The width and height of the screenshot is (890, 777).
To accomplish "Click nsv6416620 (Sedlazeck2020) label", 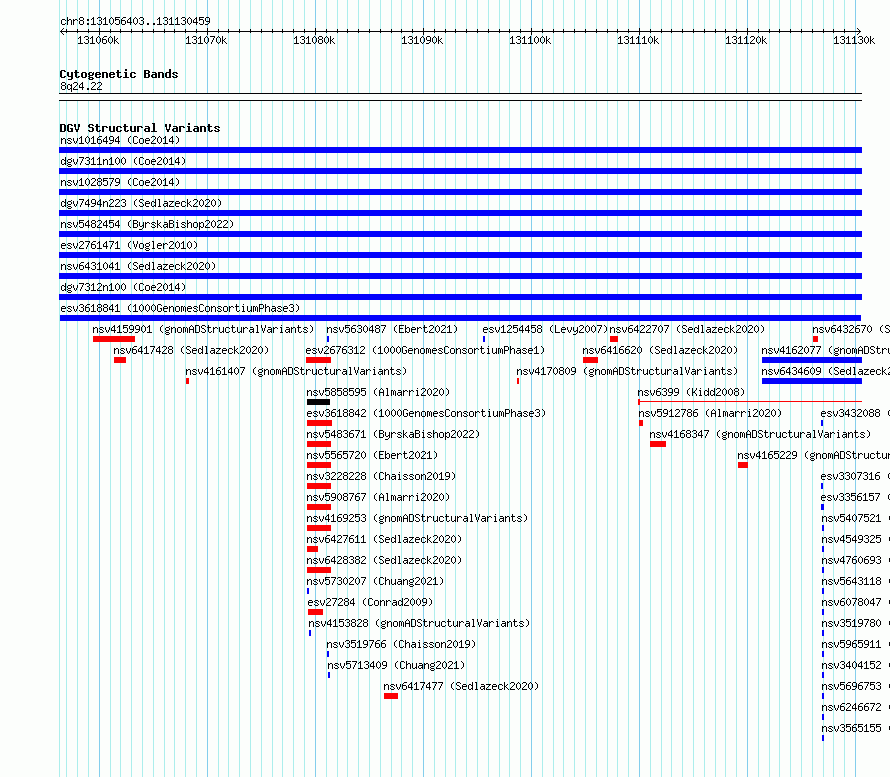I will point(660,350).
